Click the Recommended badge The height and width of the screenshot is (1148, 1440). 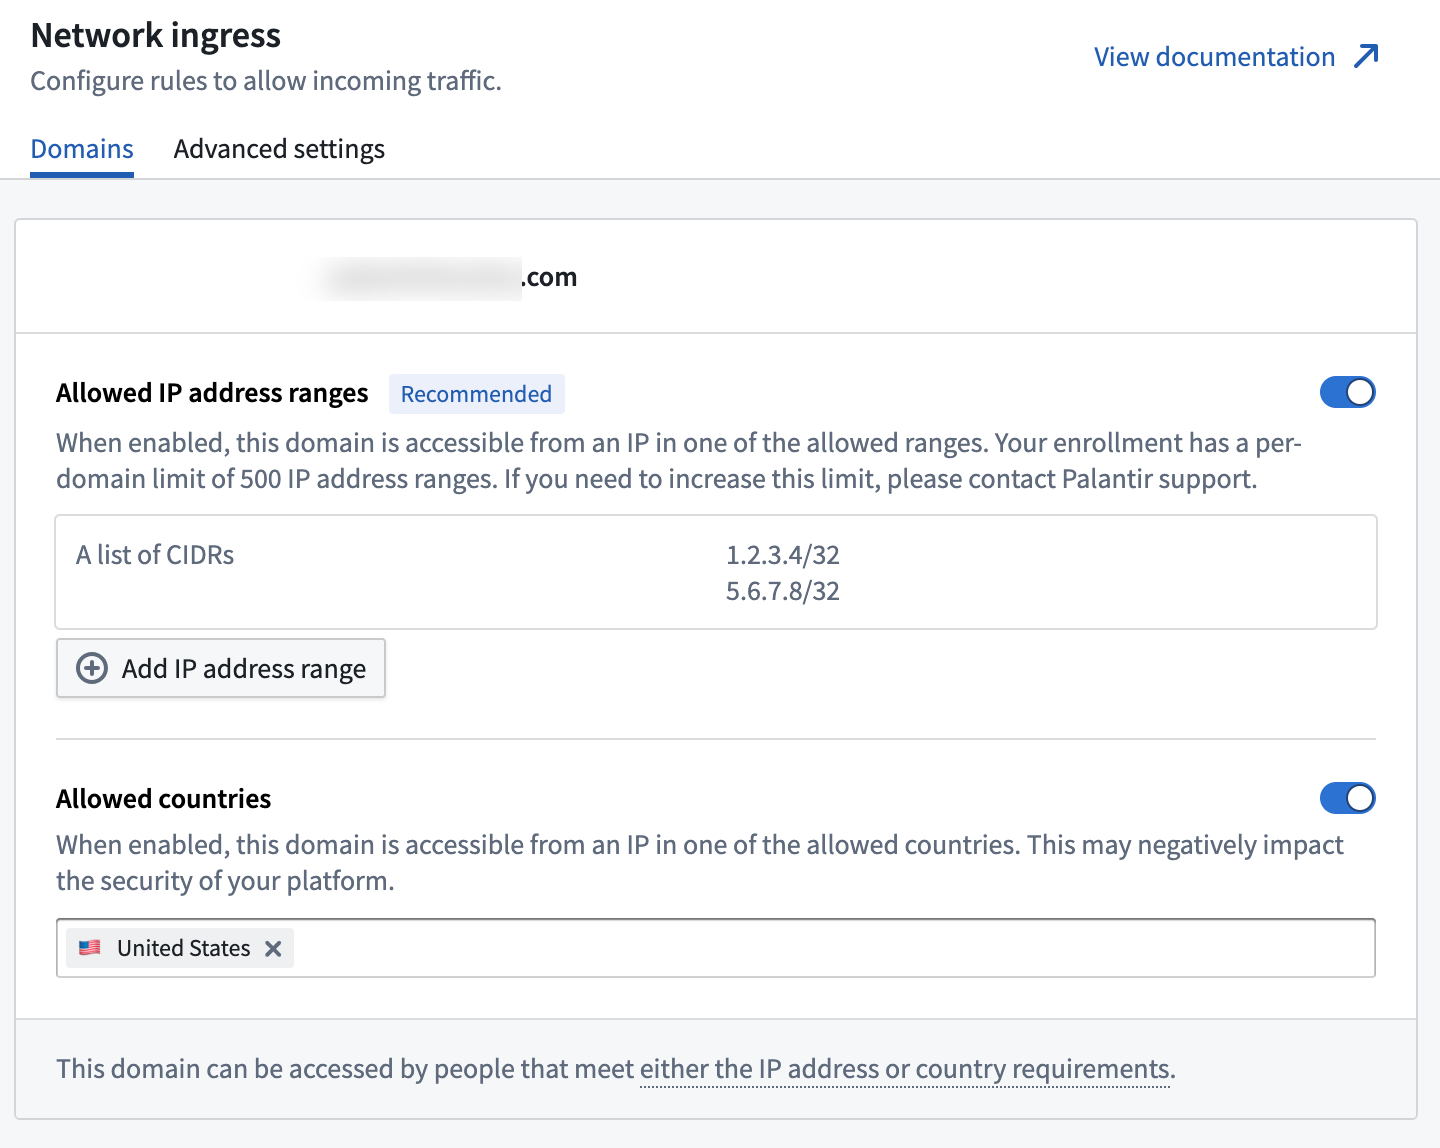tap(476, 394)
